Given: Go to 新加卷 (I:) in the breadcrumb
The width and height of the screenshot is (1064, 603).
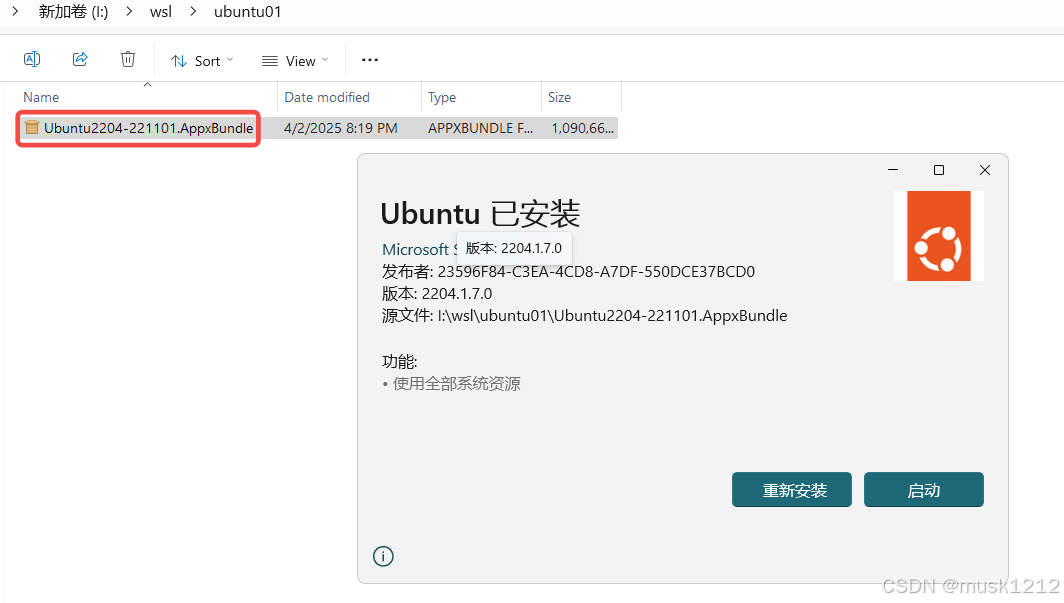Looking at the screenshot, I should pos(73,12).
